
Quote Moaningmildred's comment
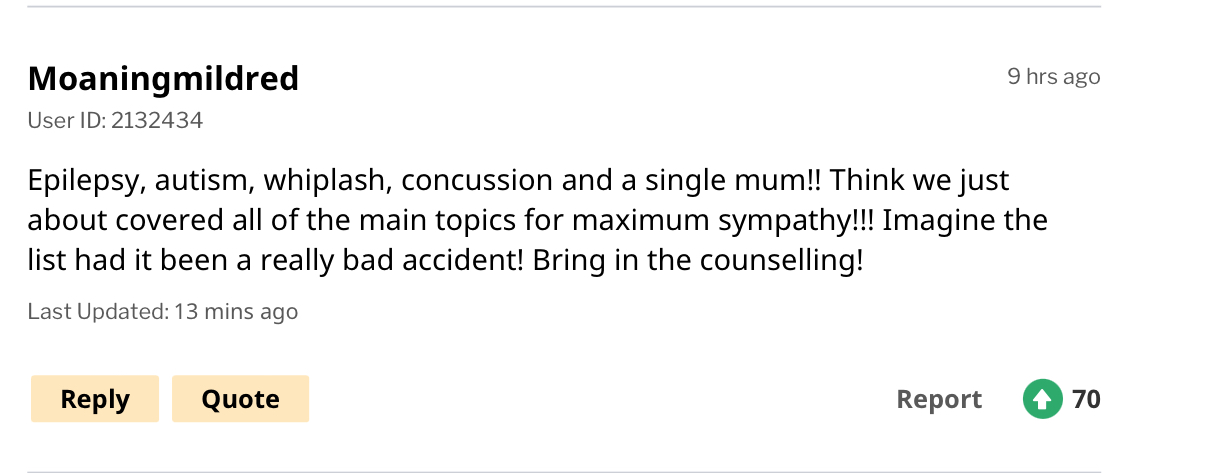coord(240,399)
